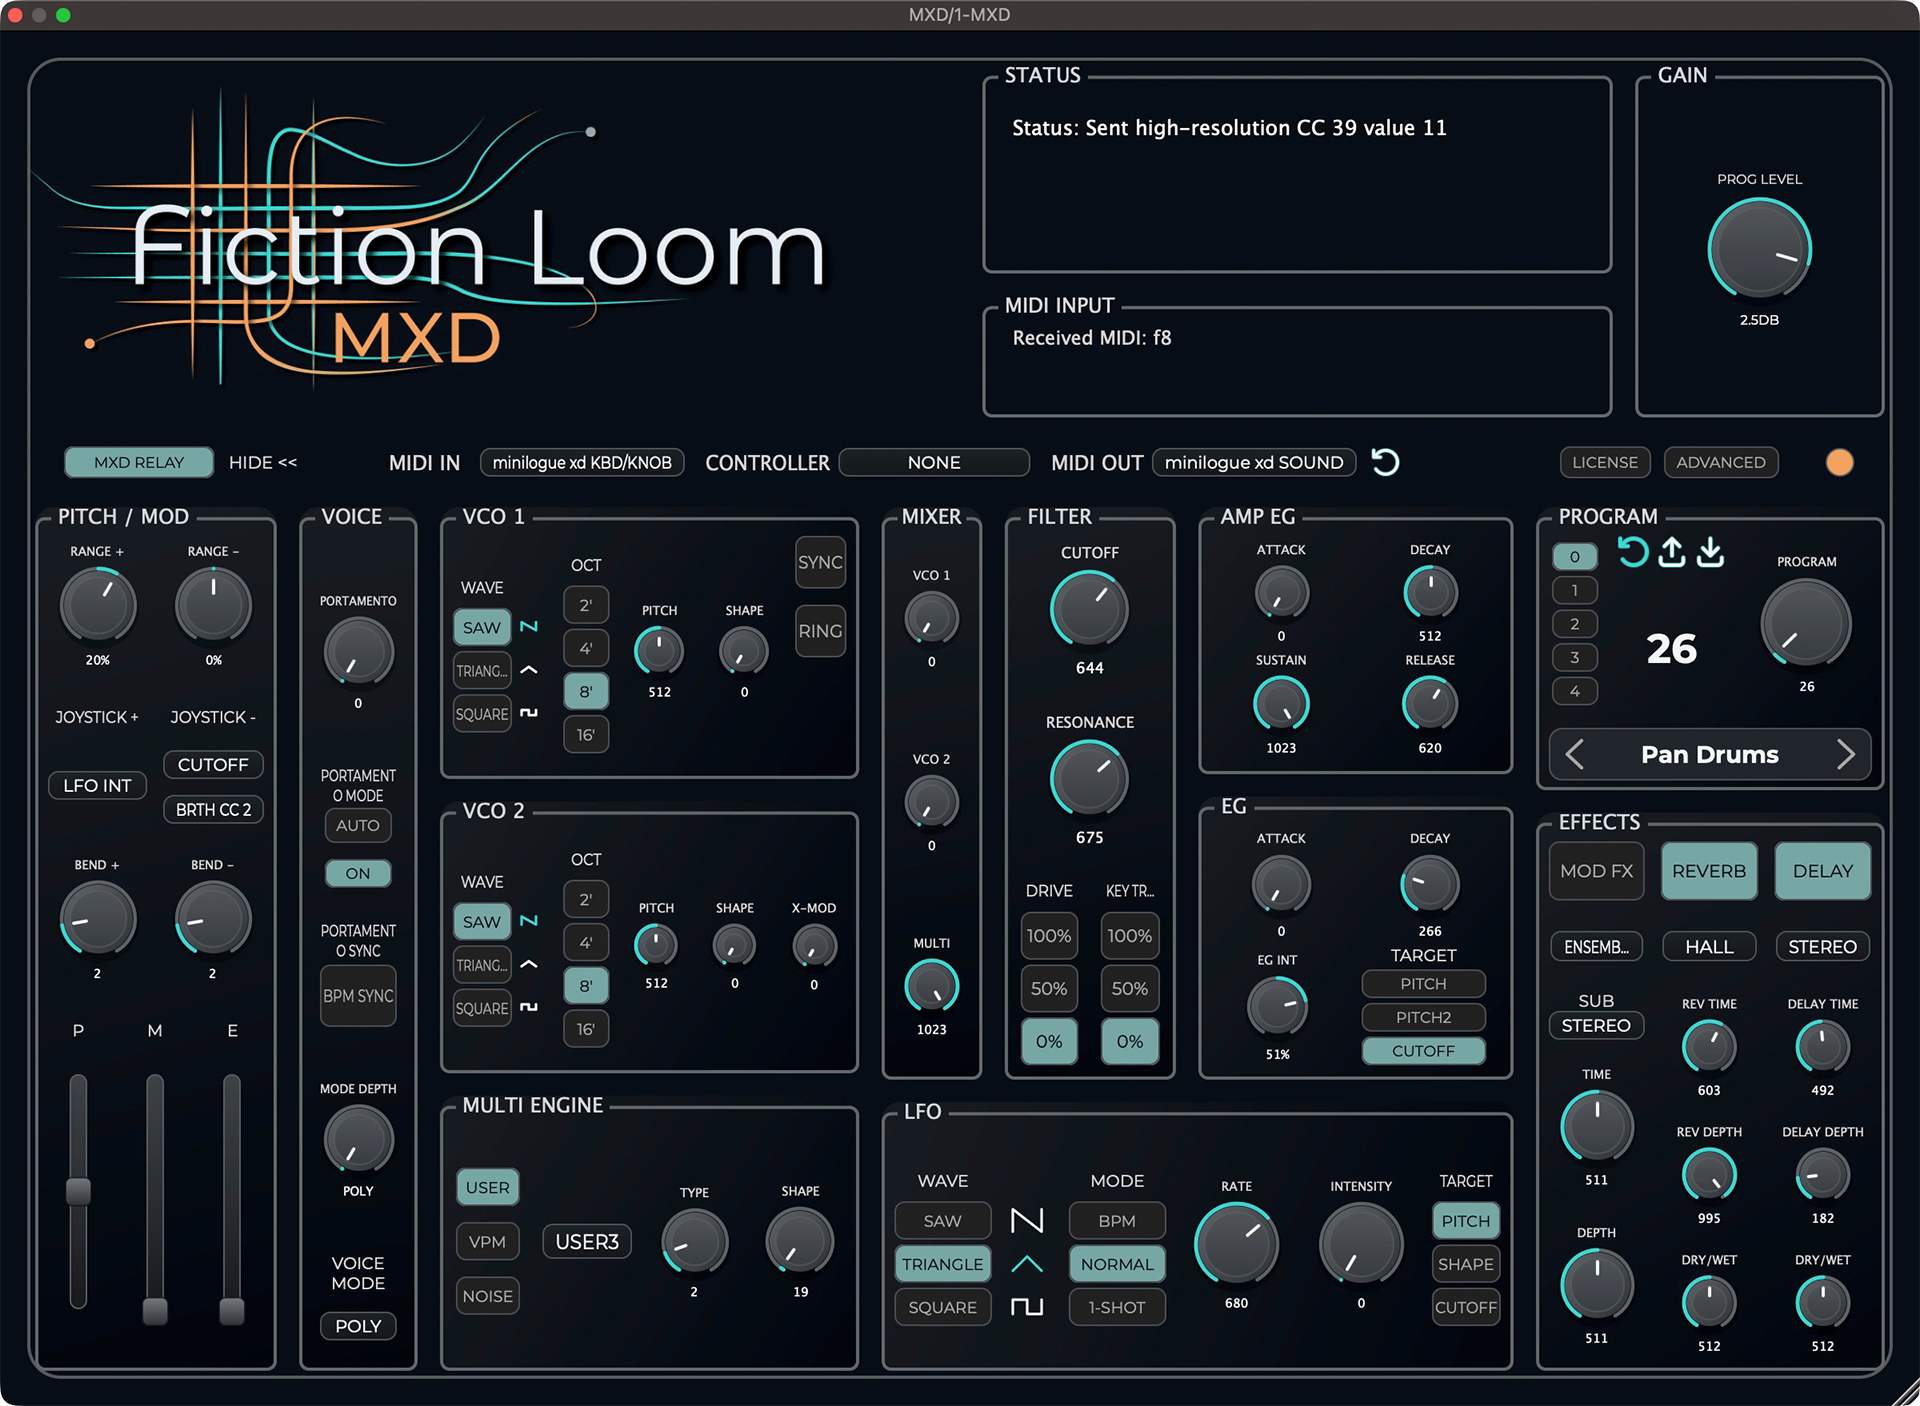
Task: Enable the VCO 1 SYNC button
Action: (820, 563)
